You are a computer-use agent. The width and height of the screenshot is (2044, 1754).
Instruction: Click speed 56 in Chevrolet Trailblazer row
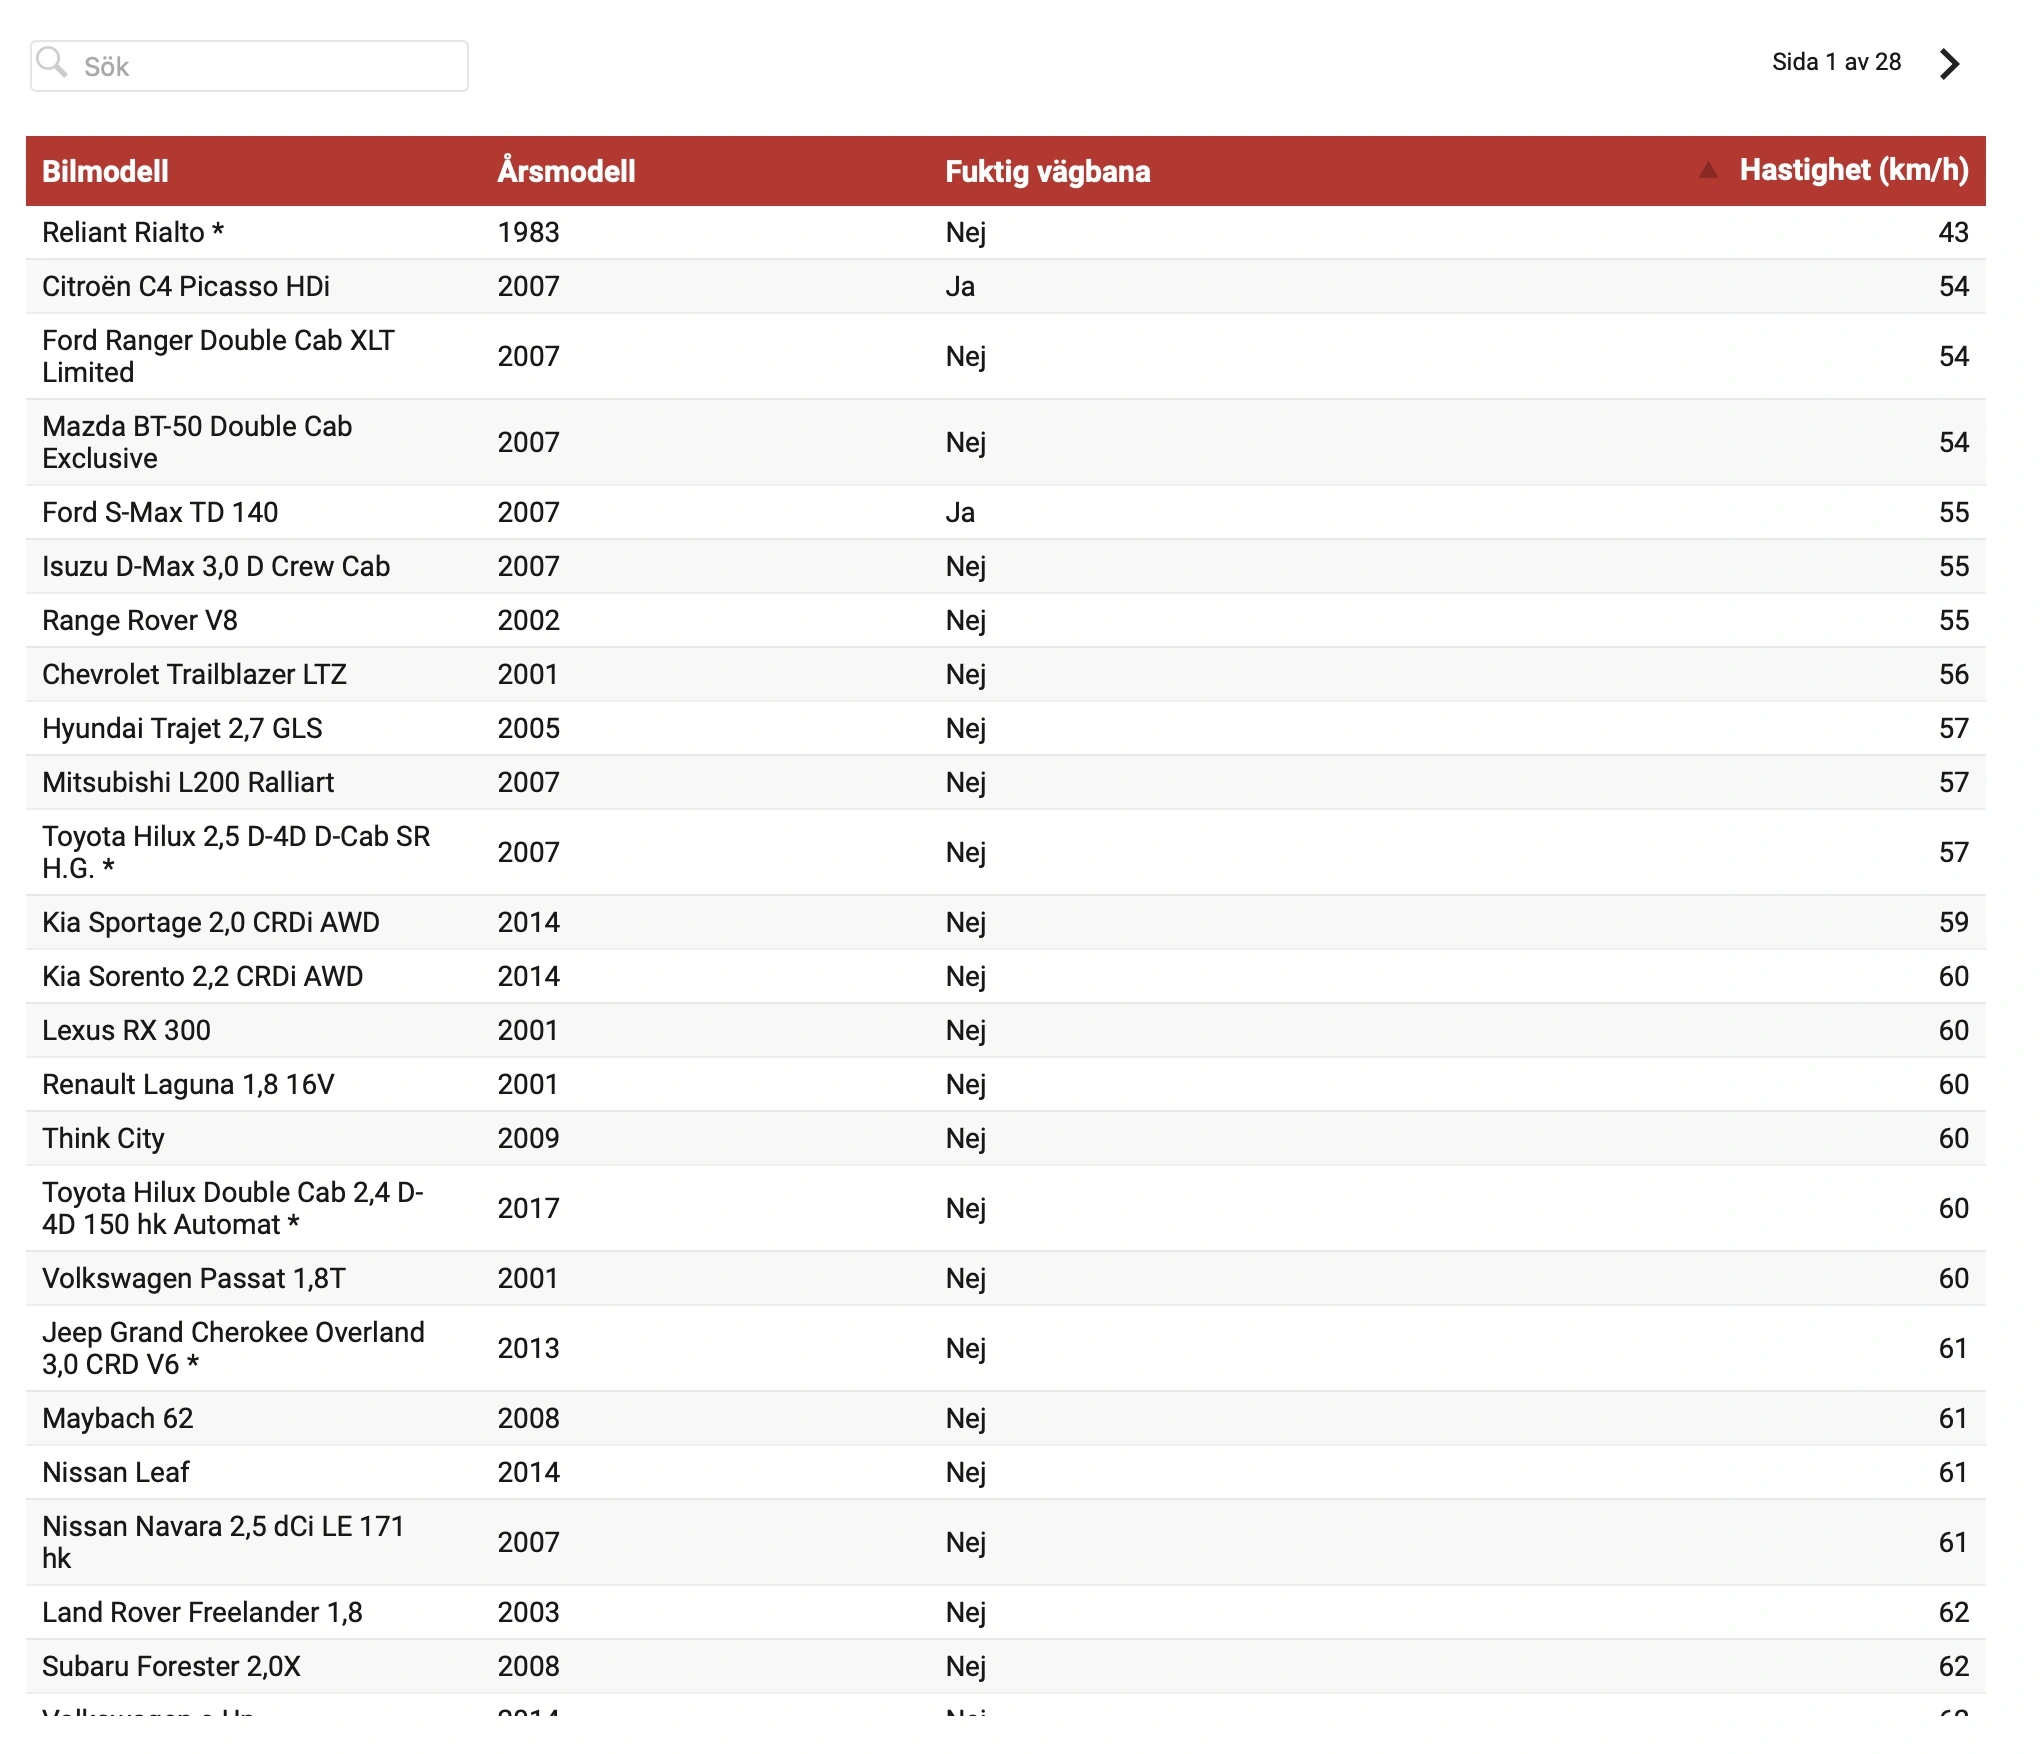tap(1953, 674)
